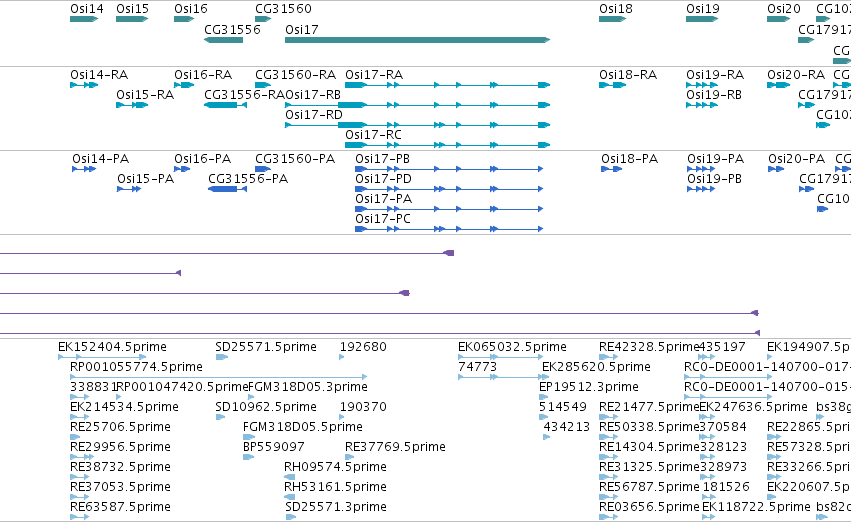Image resolution: width=851 pixels, height=522 pixels.
Task: Select the CG31556 gene label
Action: pyautogui.click(x=232, y=29)
